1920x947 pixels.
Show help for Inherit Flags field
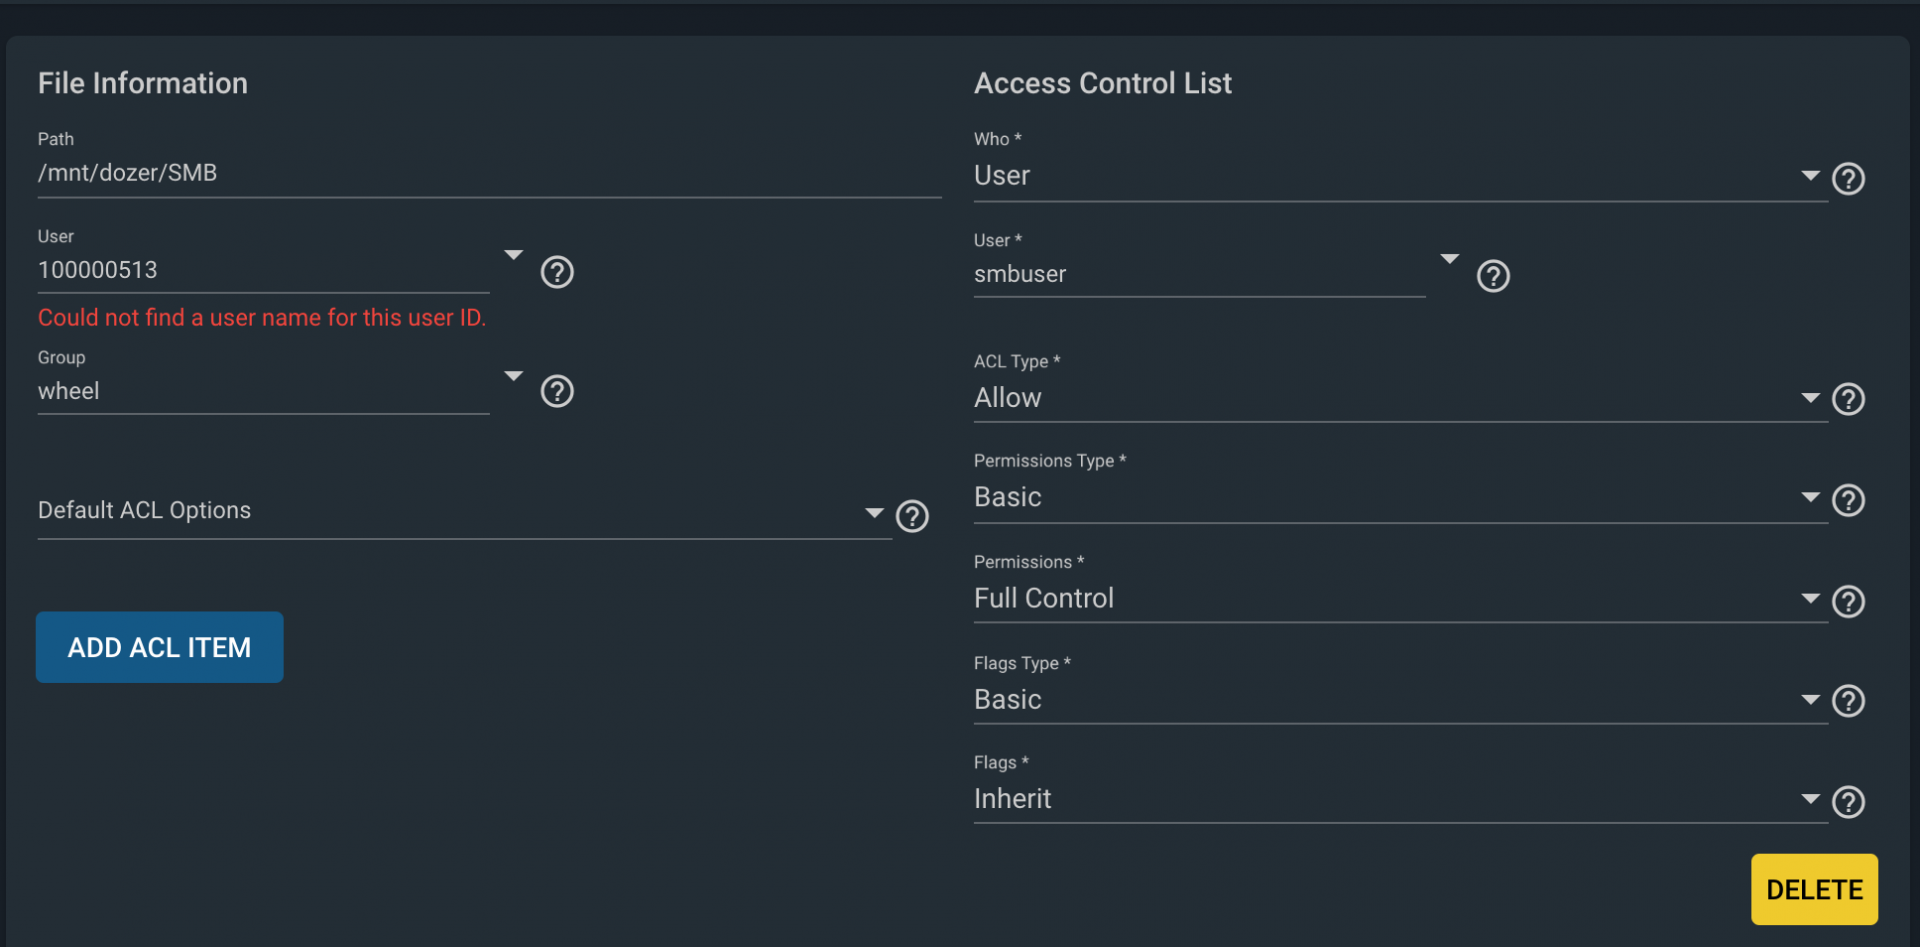[1848, 801]
